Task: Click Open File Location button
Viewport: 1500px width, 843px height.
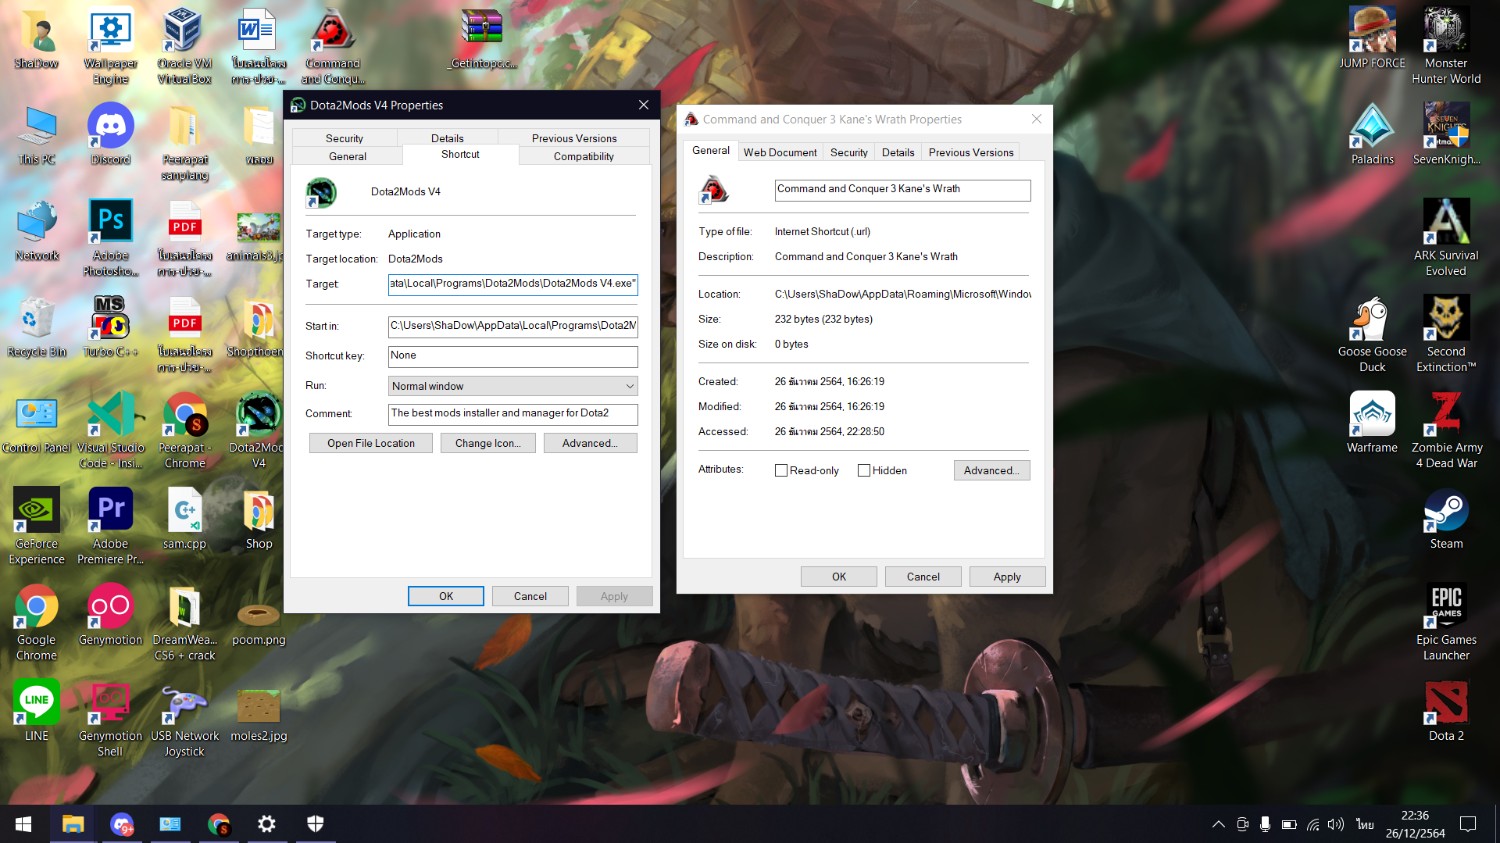Action: (x=371, y=443)
